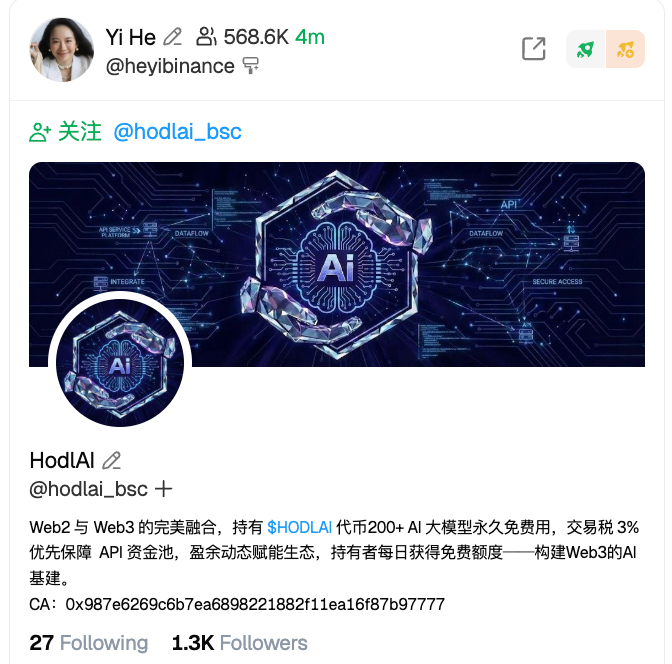Open the 1.3K Followers list
The width and height of the screenshot is (672, 664).
240,643
